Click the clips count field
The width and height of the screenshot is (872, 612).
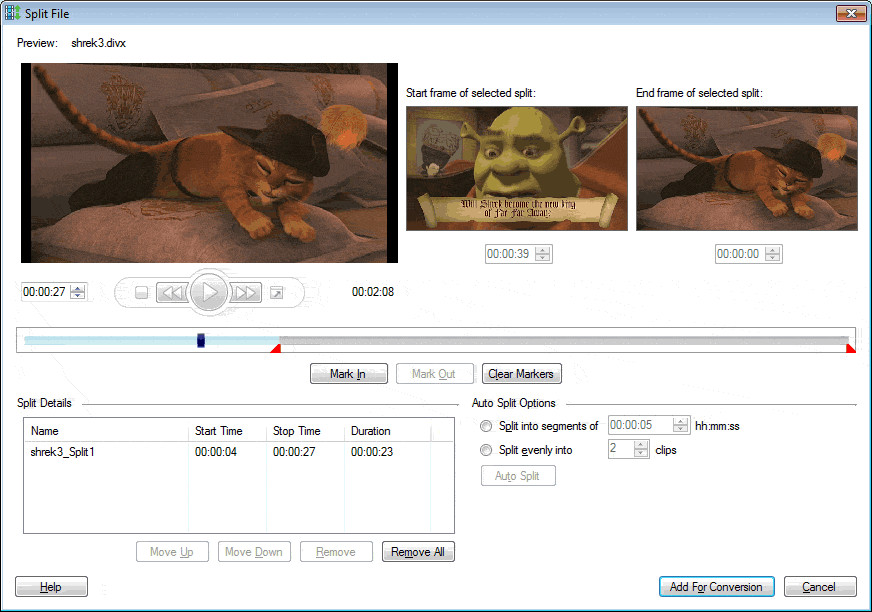pos(621,449)
